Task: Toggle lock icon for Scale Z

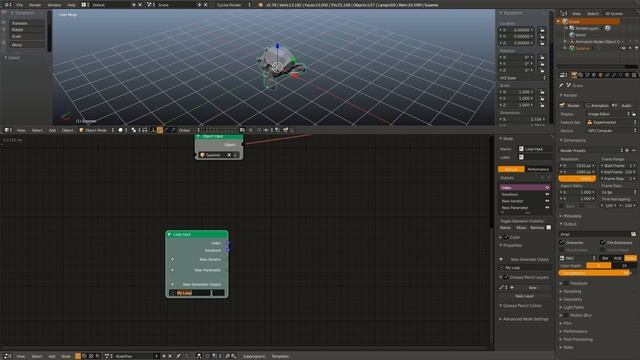Action: point(542,105)
